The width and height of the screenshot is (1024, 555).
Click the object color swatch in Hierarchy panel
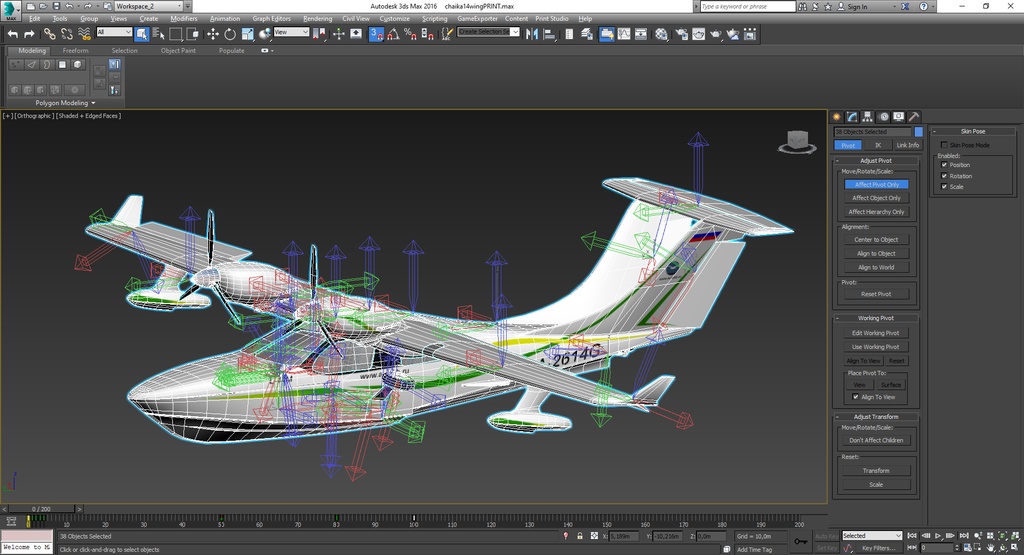point(918,132)
